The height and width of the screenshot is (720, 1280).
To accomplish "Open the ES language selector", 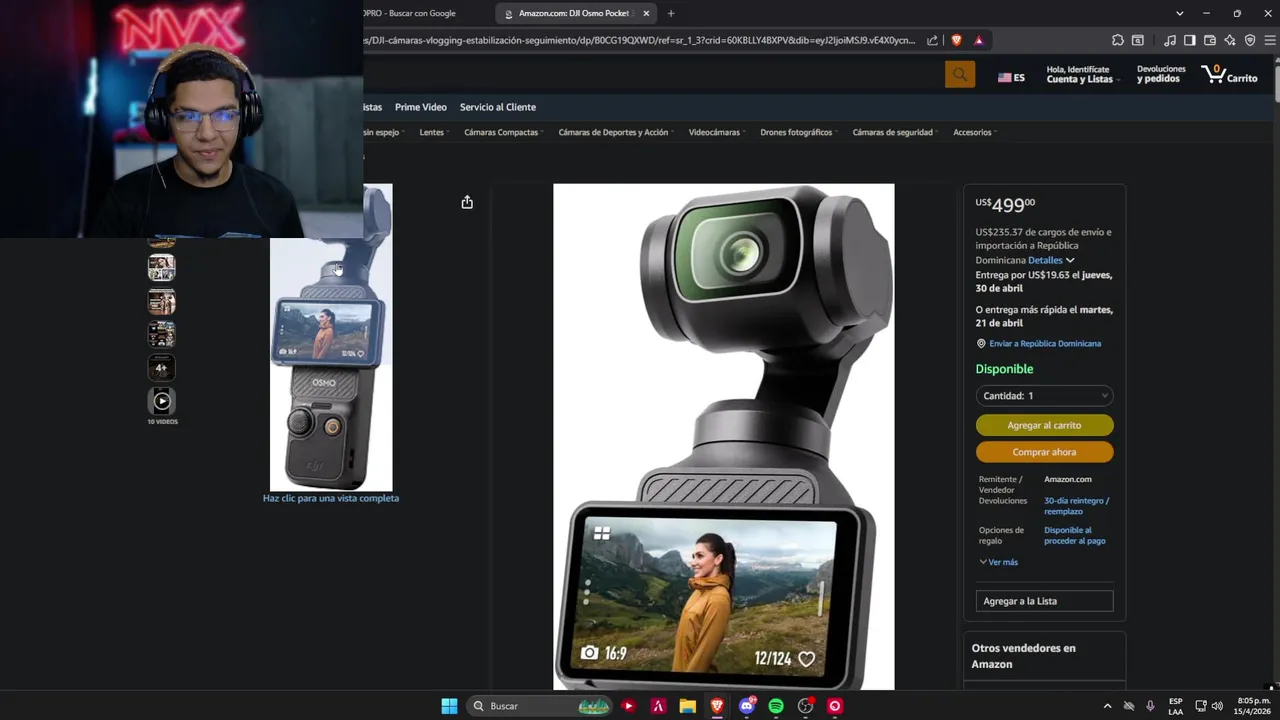I will click(1011, 77).
